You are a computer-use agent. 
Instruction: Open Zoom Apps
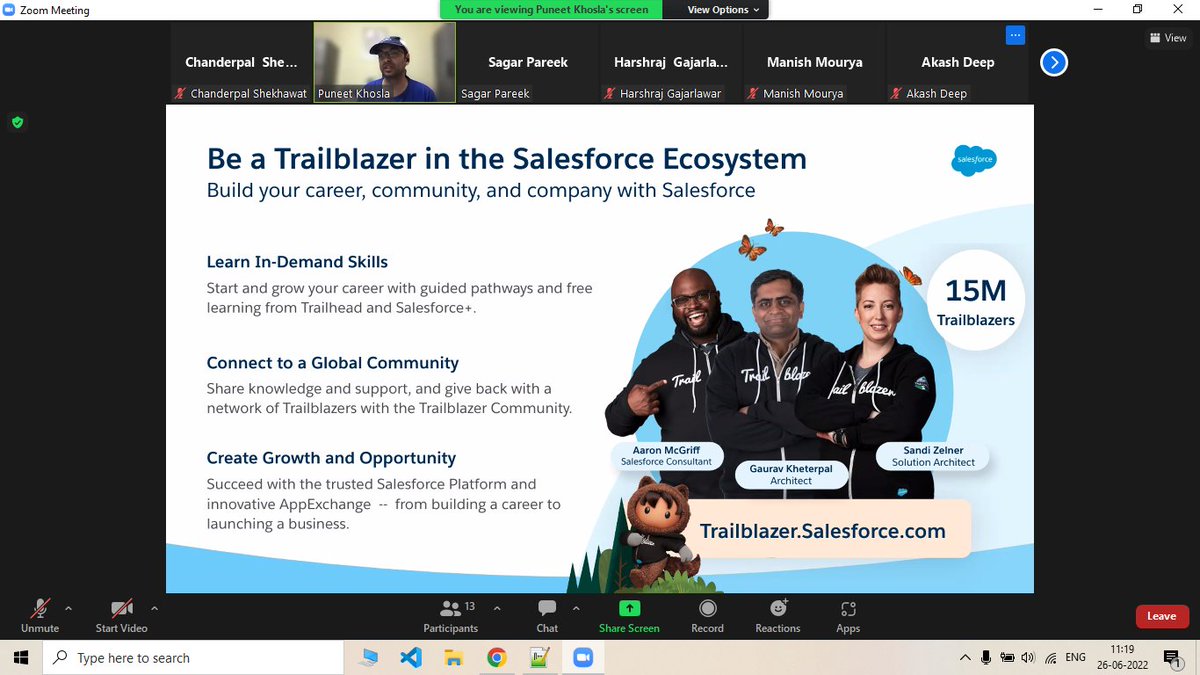(848, 615)
